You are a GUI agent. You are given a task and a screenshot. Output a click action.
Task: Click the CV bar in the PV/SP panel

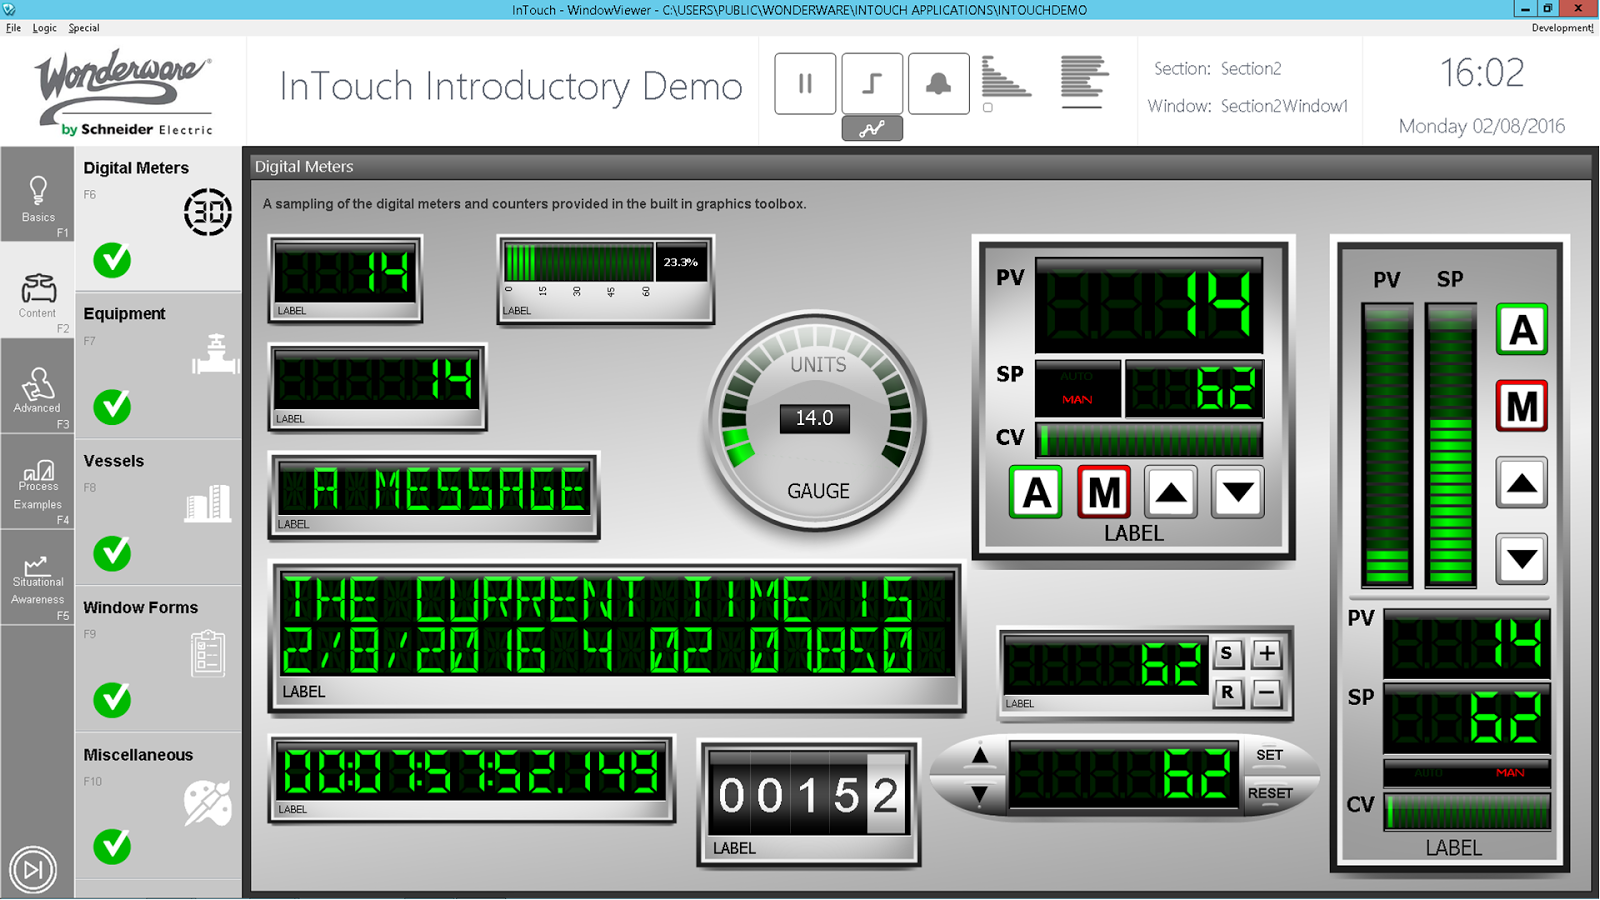pyautogui.click(x=1149, y=440)
